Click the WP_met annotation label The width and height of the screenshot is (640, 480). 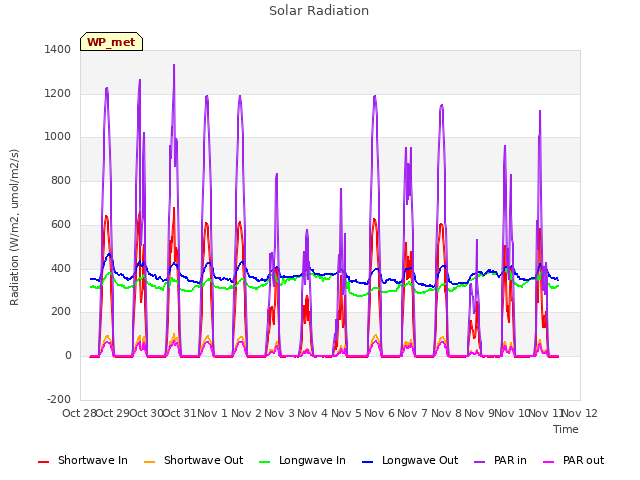111,42
